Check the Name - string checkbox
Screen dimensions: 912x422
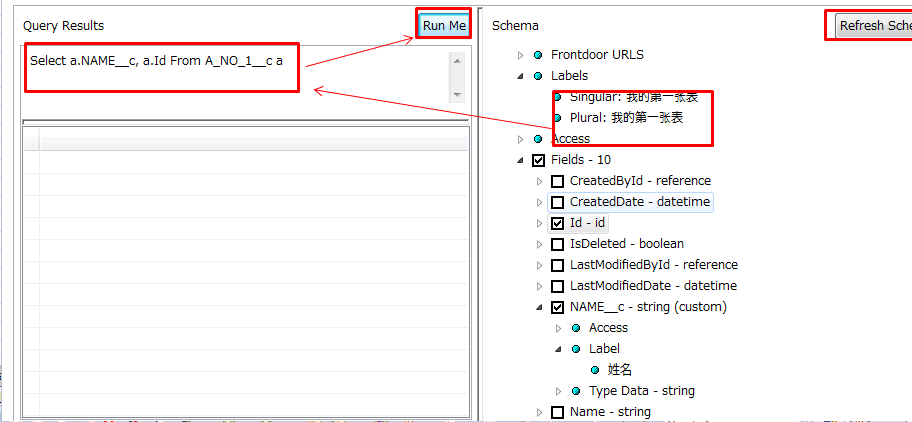(557, 412)
